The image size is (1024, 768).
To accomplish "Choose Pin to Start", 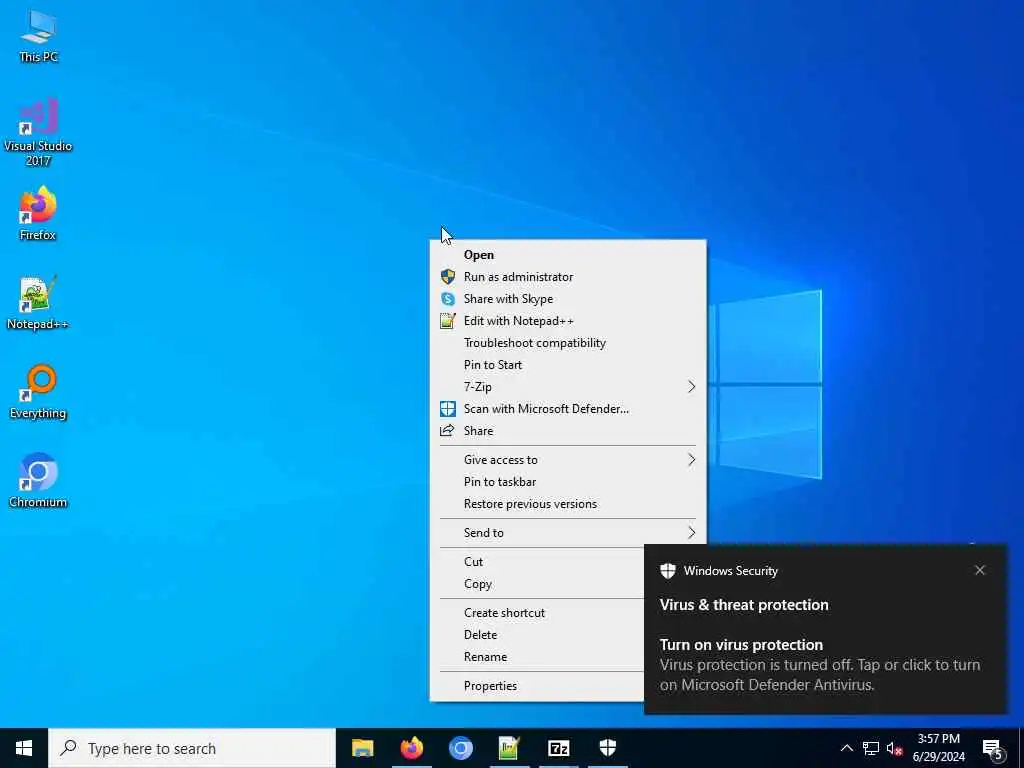I will [568, 365].
